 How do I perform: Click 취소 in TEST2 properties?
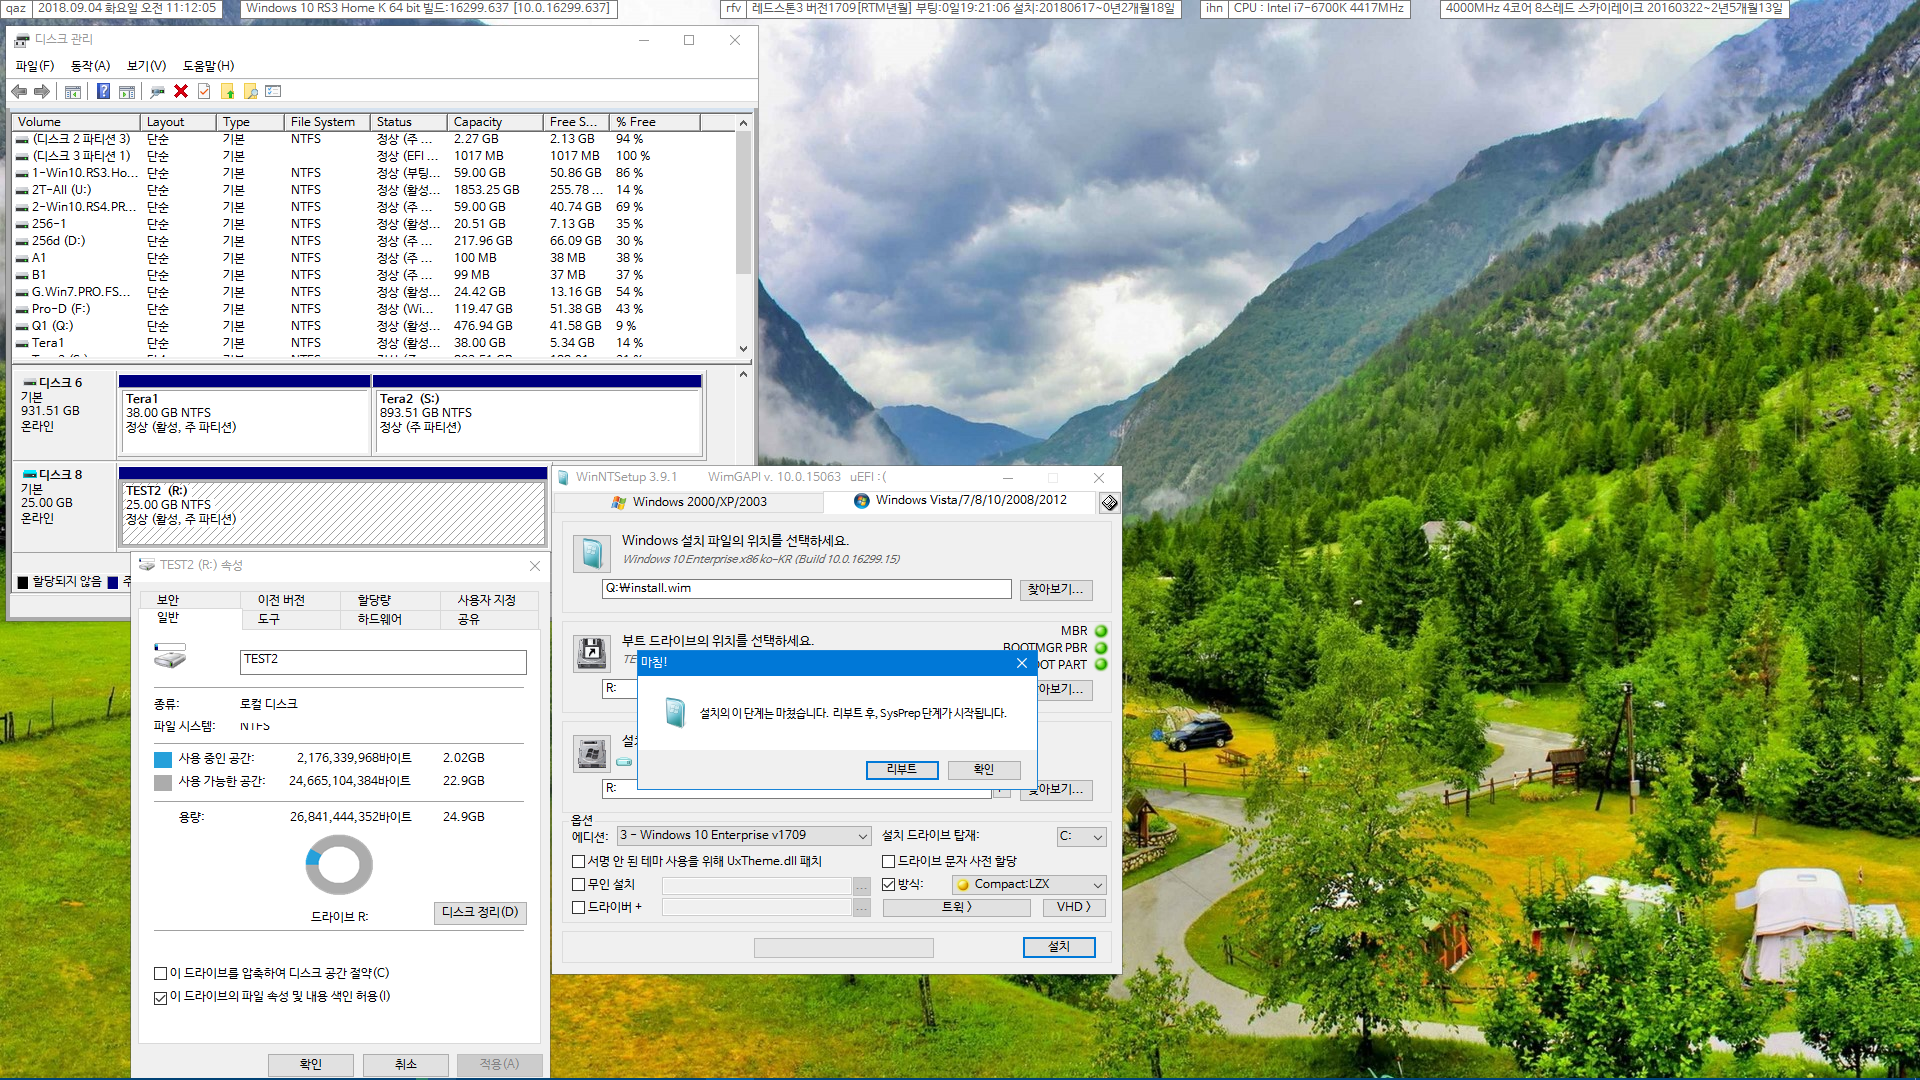point(405,1064)
